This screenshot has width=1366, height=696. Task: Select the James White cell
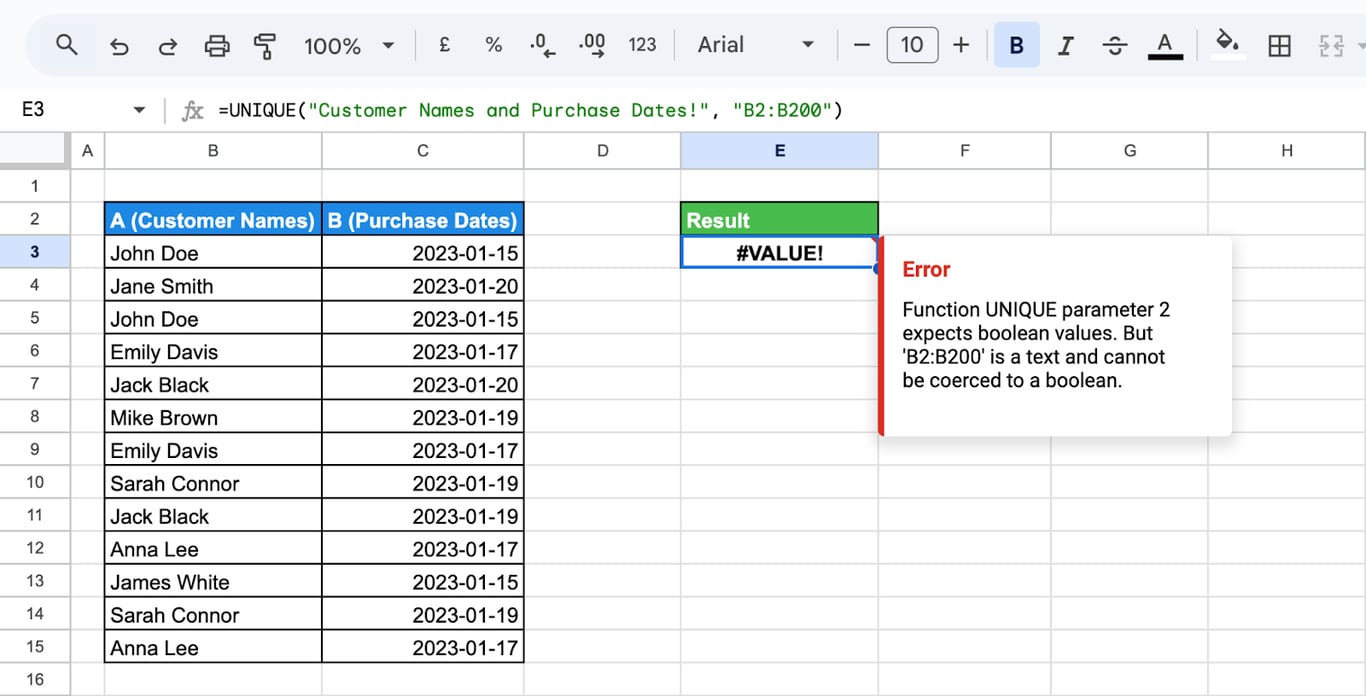(213, 582)
